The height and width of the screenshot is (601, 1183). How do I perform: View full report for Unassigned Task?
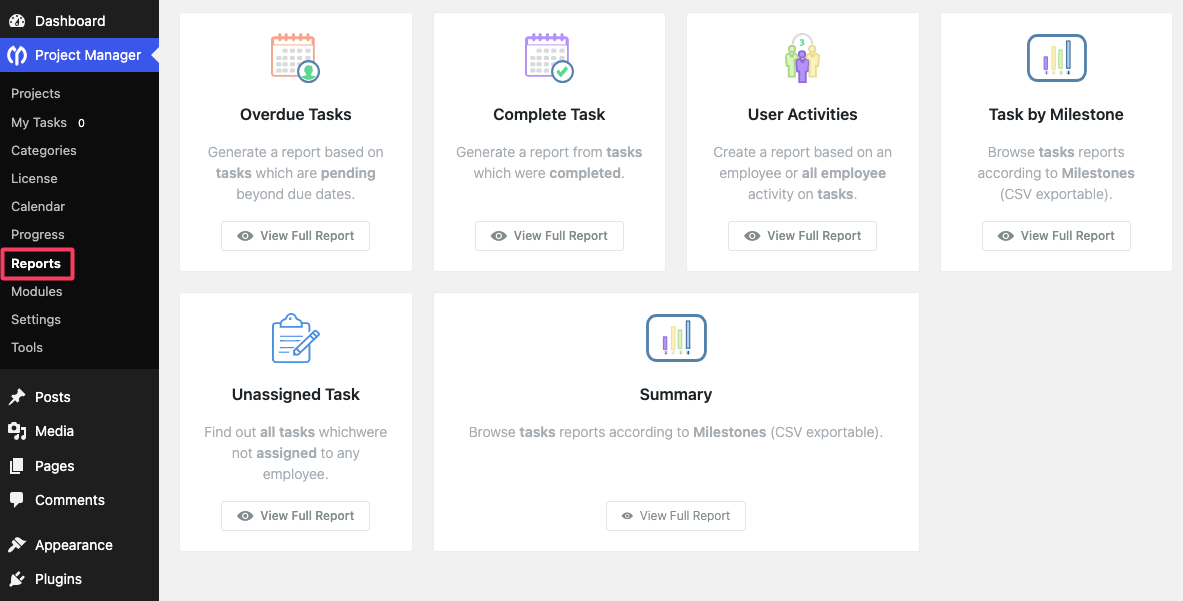[296, 516]
